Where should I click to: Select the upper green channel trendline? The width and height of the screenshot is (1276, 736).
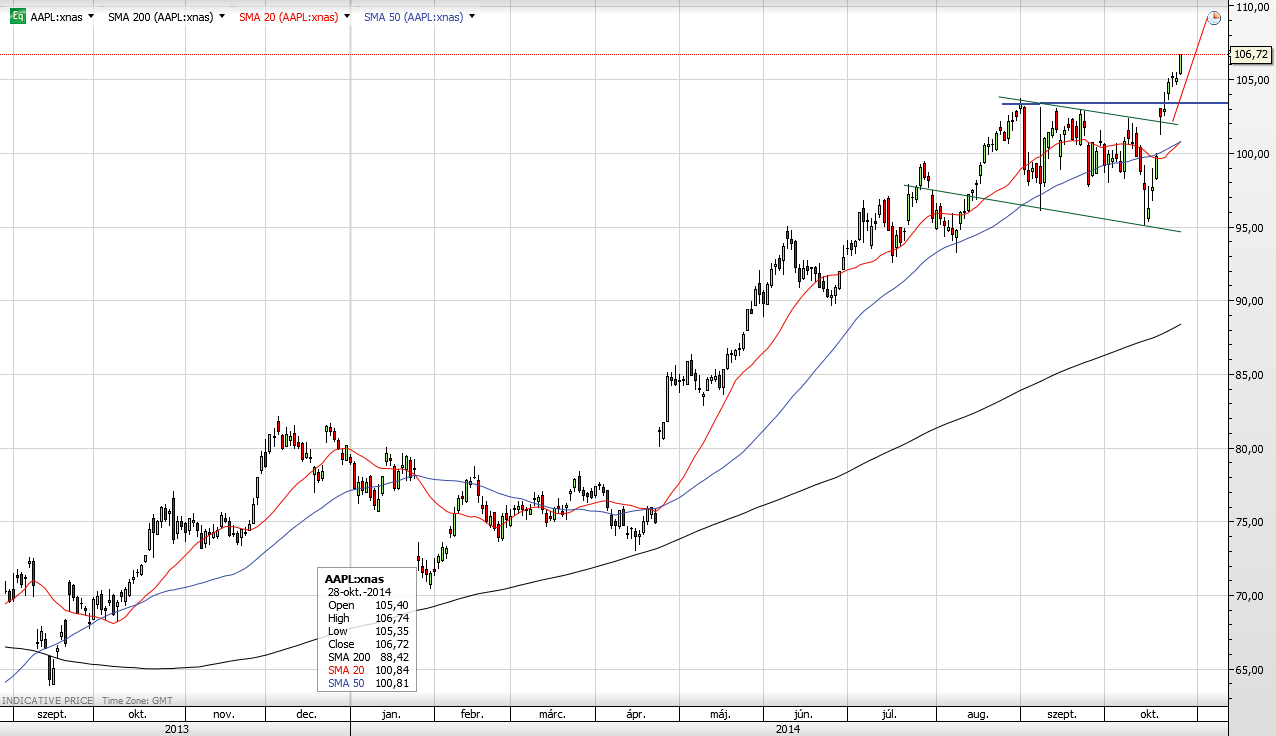[x=1090, y=111]
